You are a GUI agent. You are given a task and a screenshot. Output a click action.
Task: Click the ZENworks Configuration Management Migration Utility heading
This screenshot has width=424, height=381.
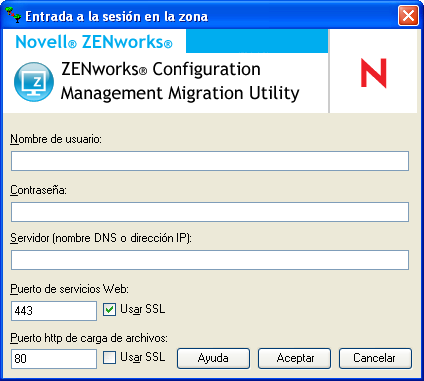pyautogui.click(x=180, y=81)
